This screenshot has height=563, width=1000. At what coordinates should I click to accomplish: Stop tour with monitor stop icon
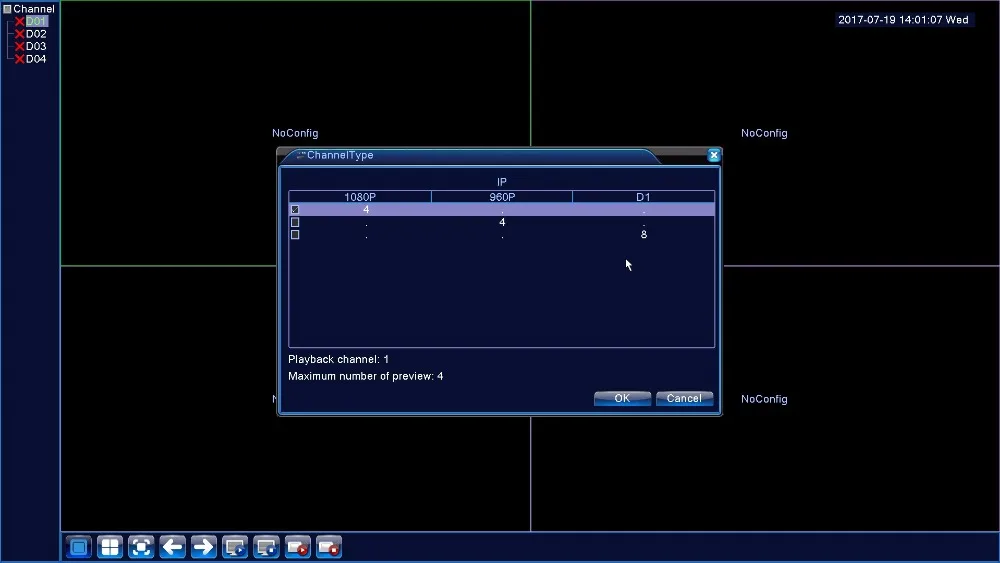[267, 547]
